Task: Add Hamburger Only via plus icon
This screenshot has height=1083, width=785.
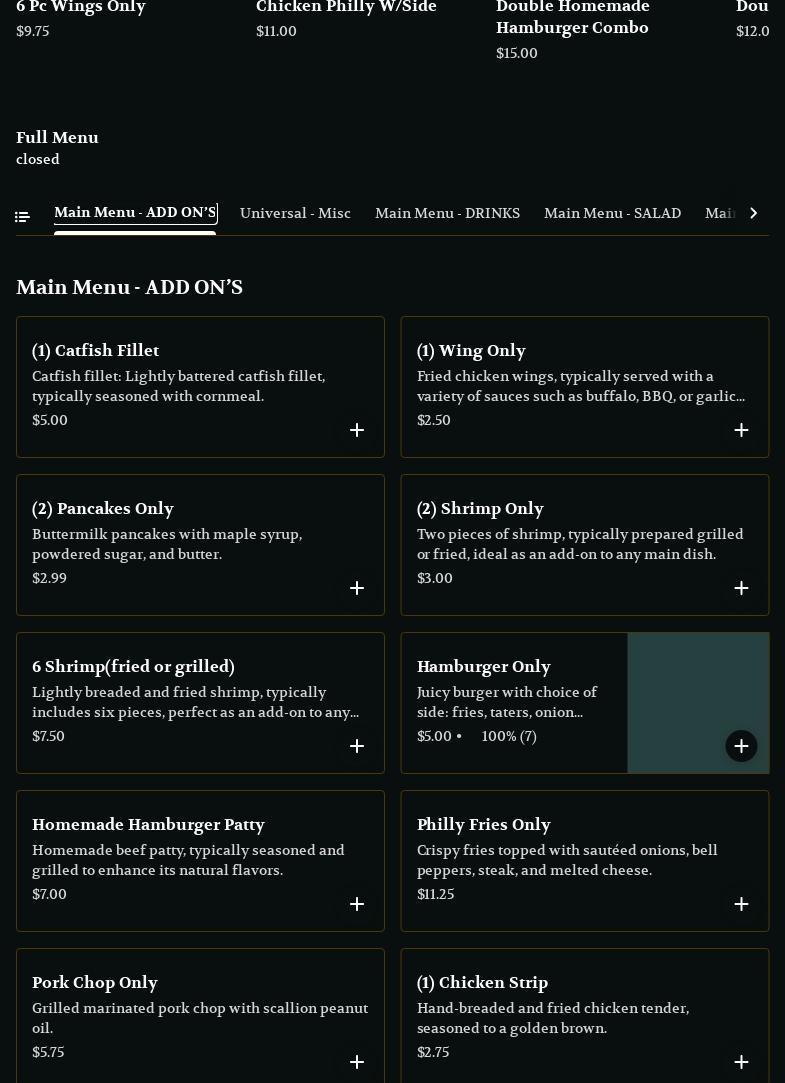Action: [741, 746]
